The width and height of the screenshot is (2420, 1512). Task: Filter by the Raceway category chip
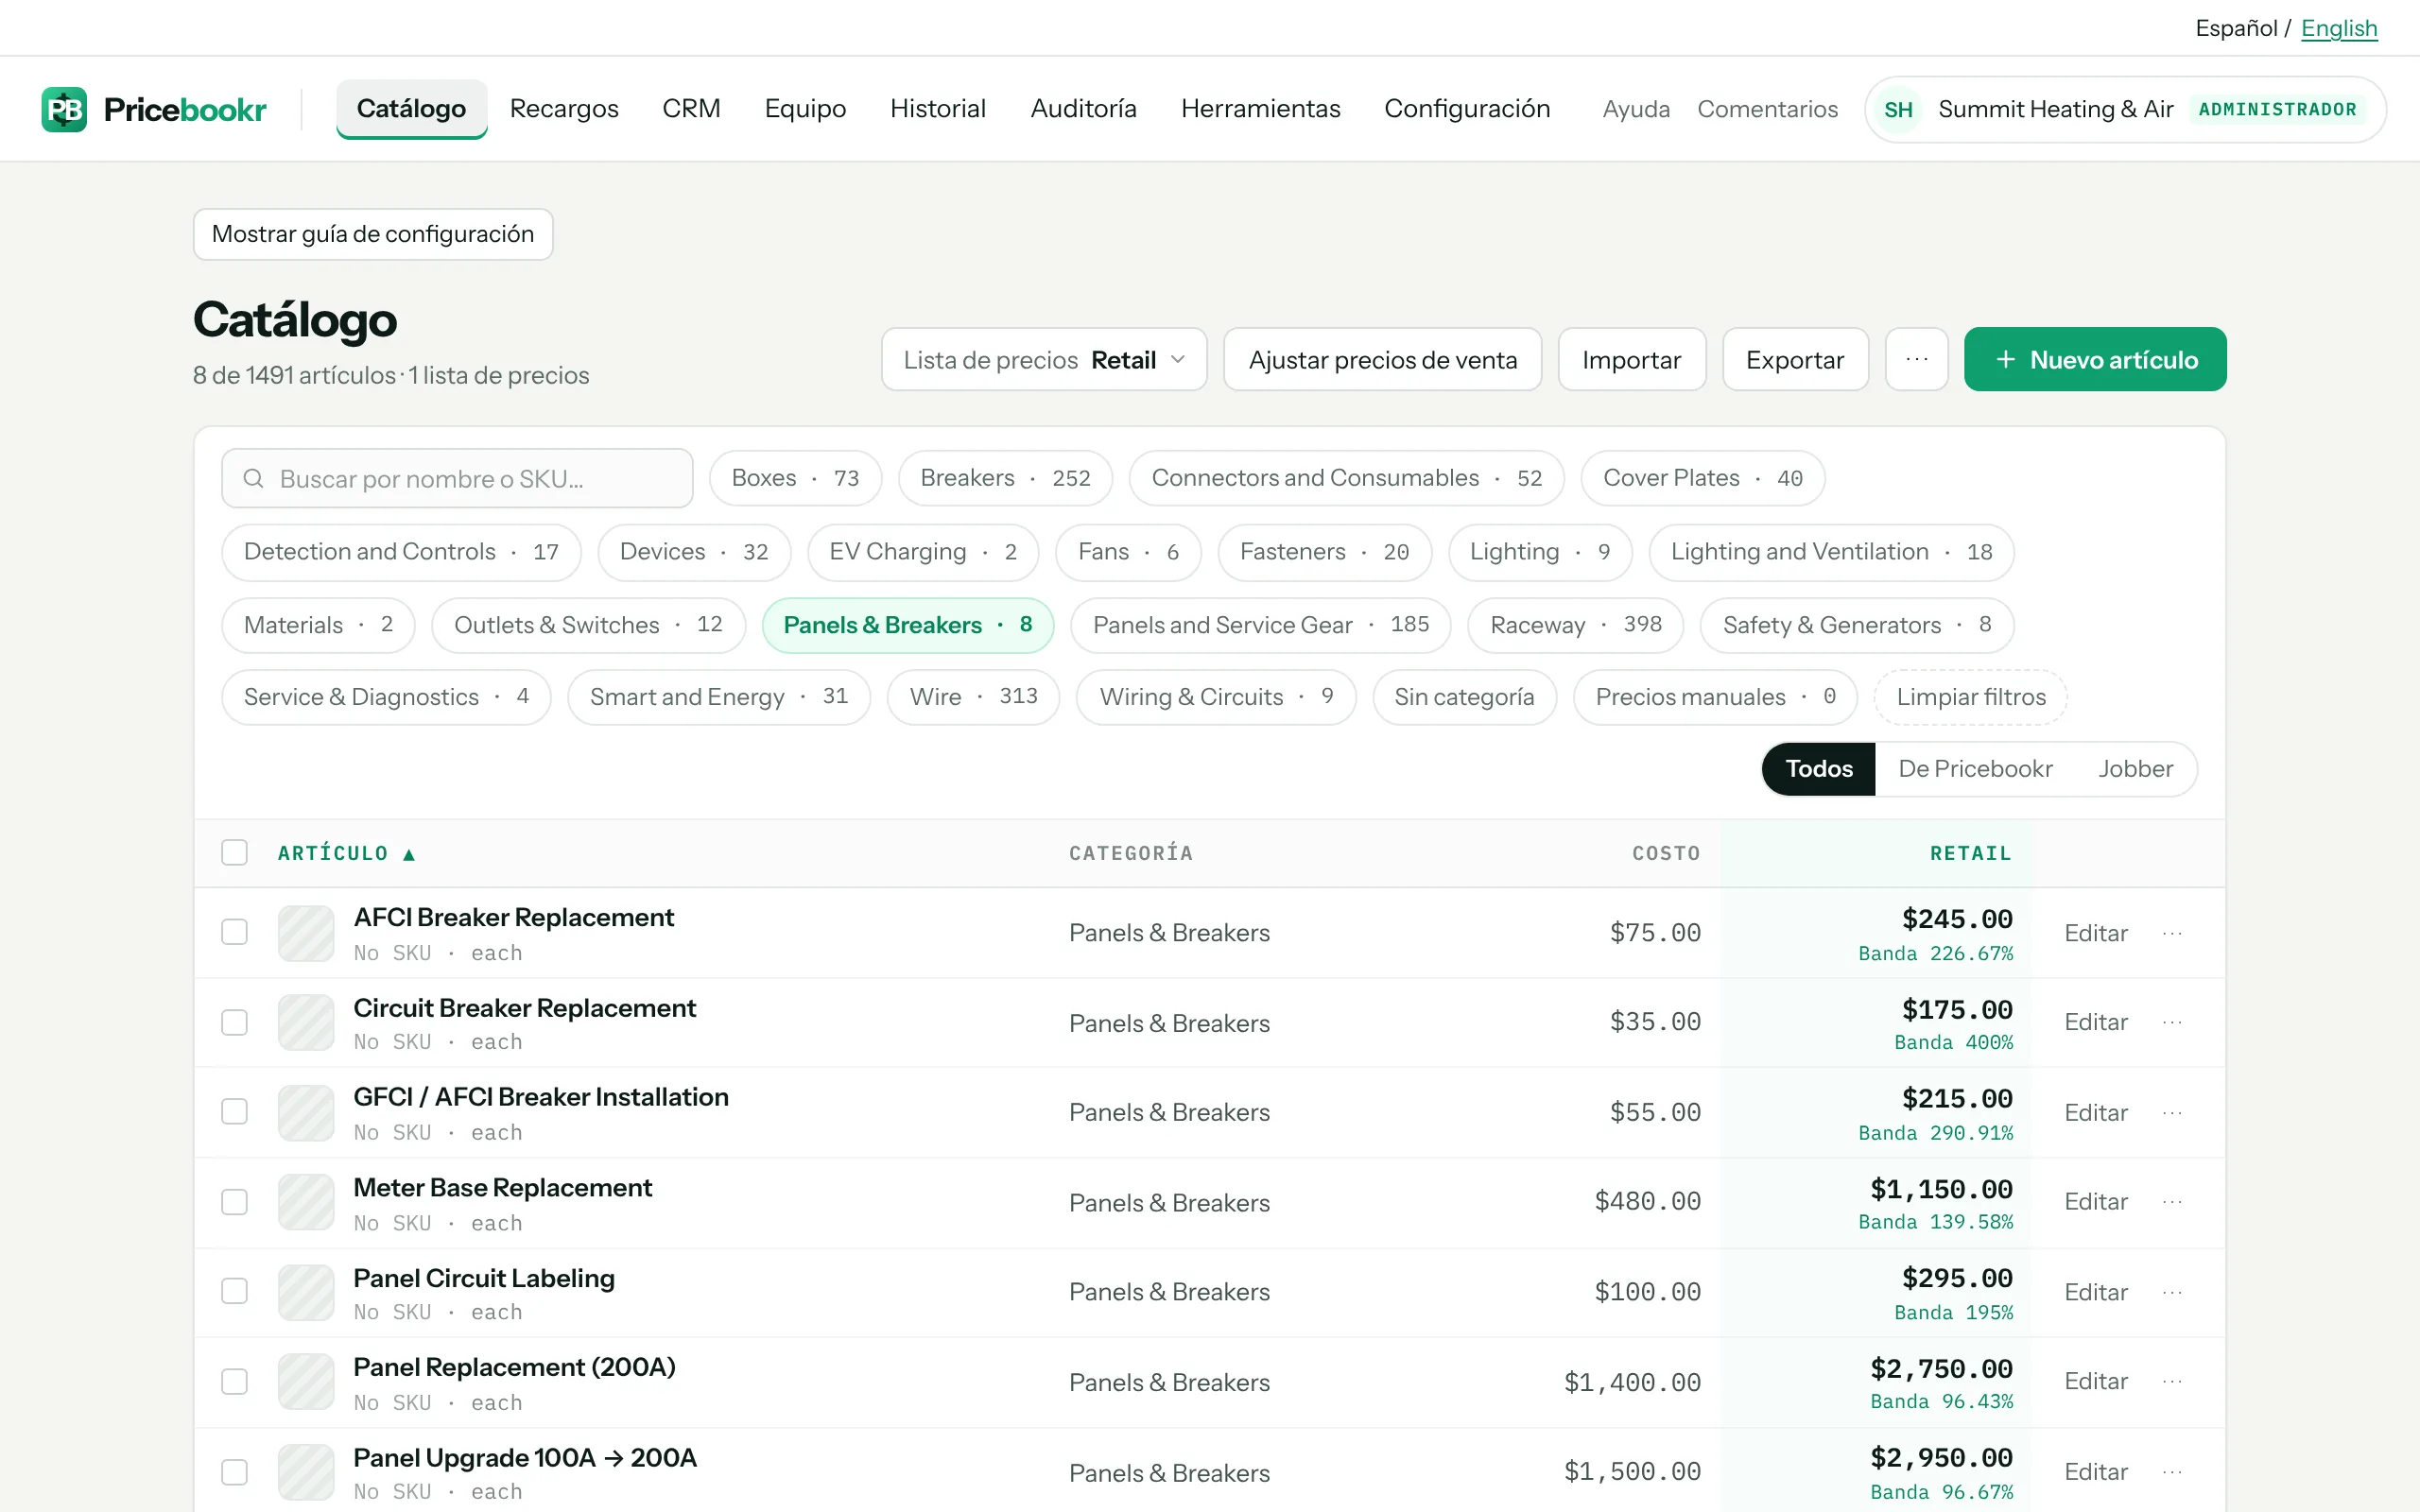point(1575,625)
